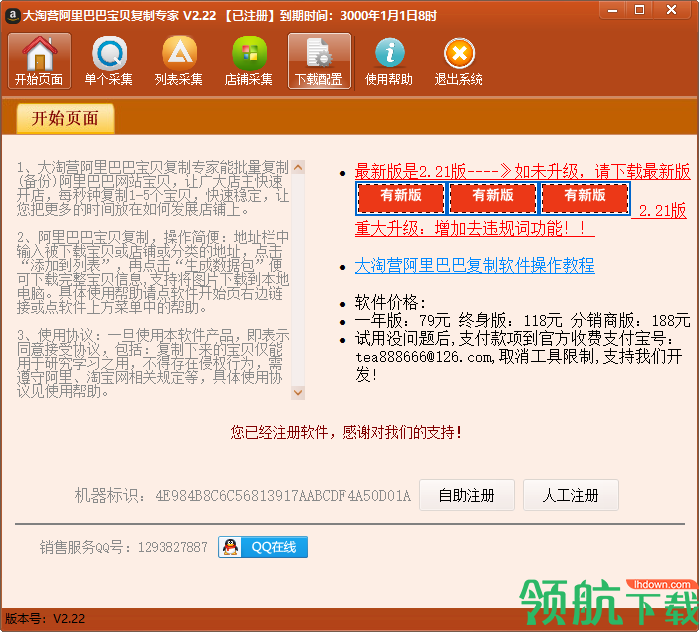Maximize the application window
This screenshot has height=632, width=699.
639,9
